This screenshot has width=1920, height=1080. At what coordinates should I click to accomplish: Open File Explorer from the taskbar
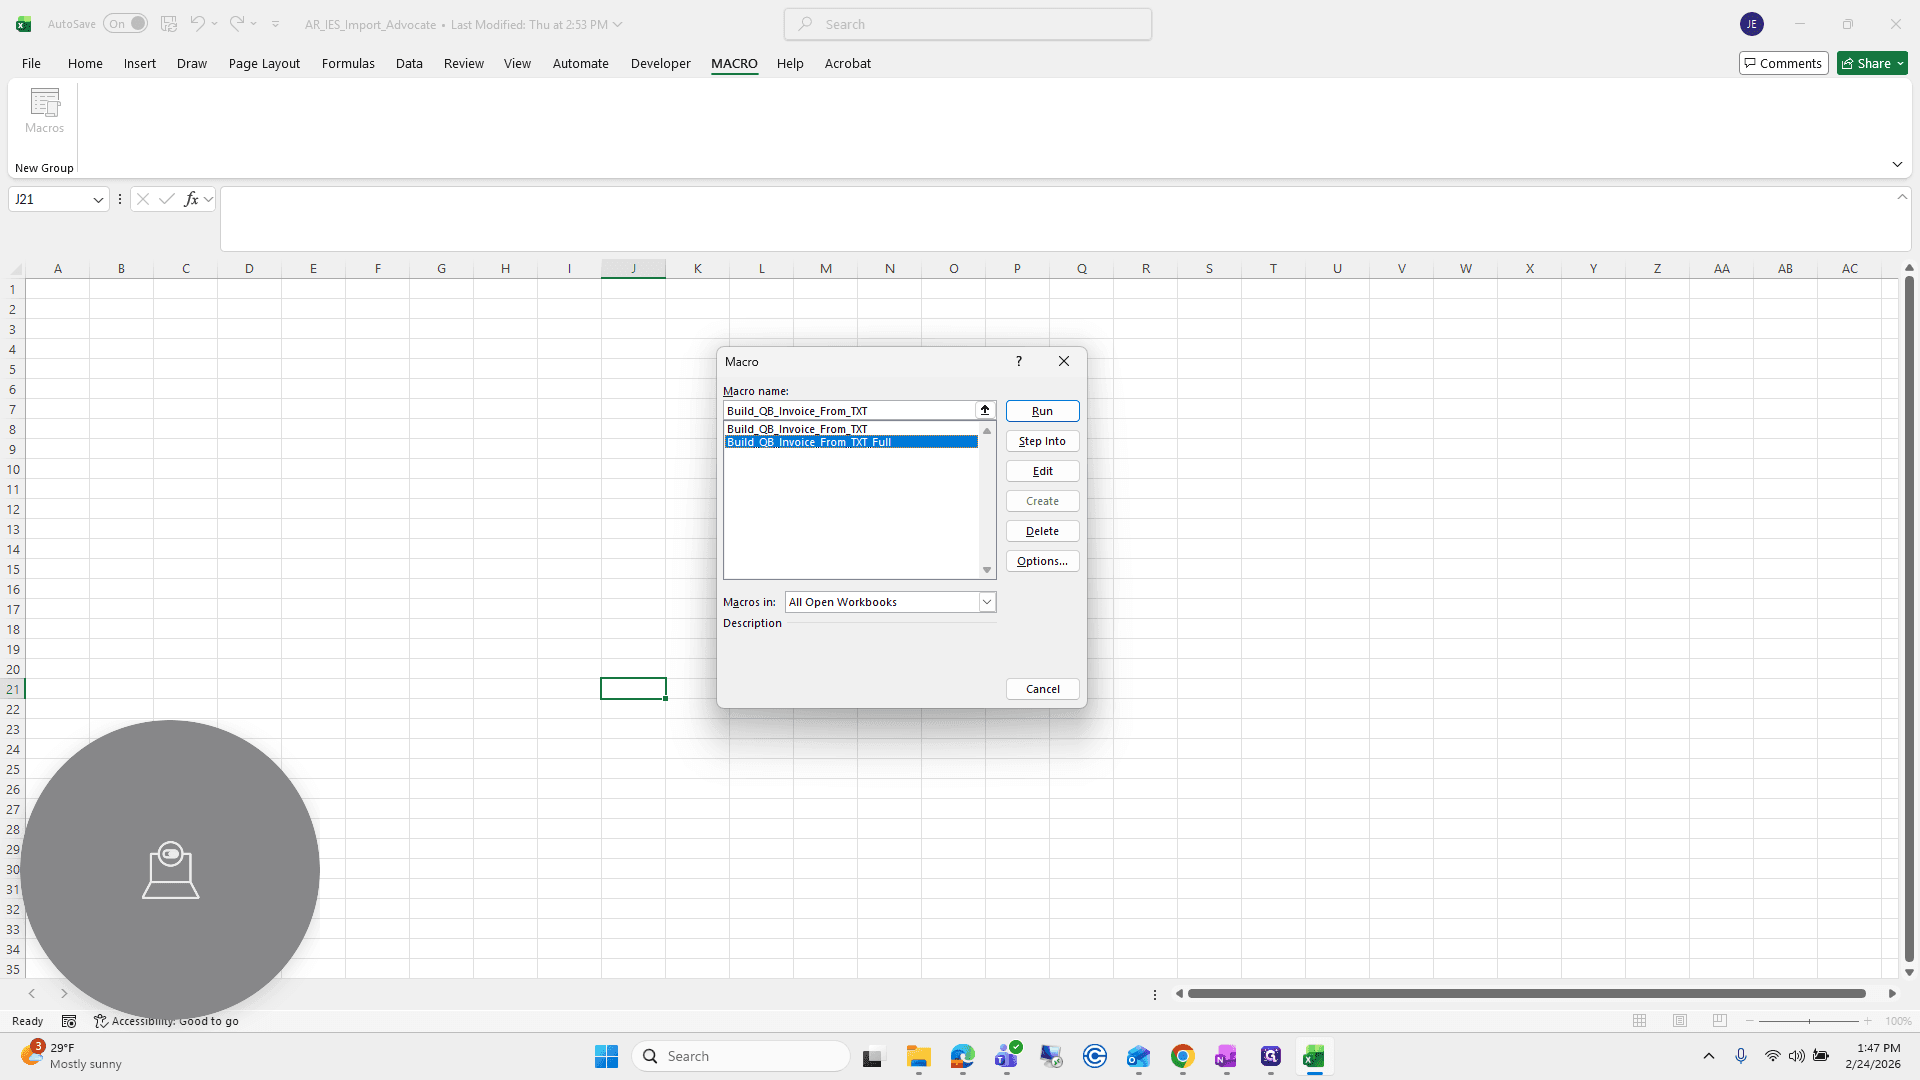919,1056
